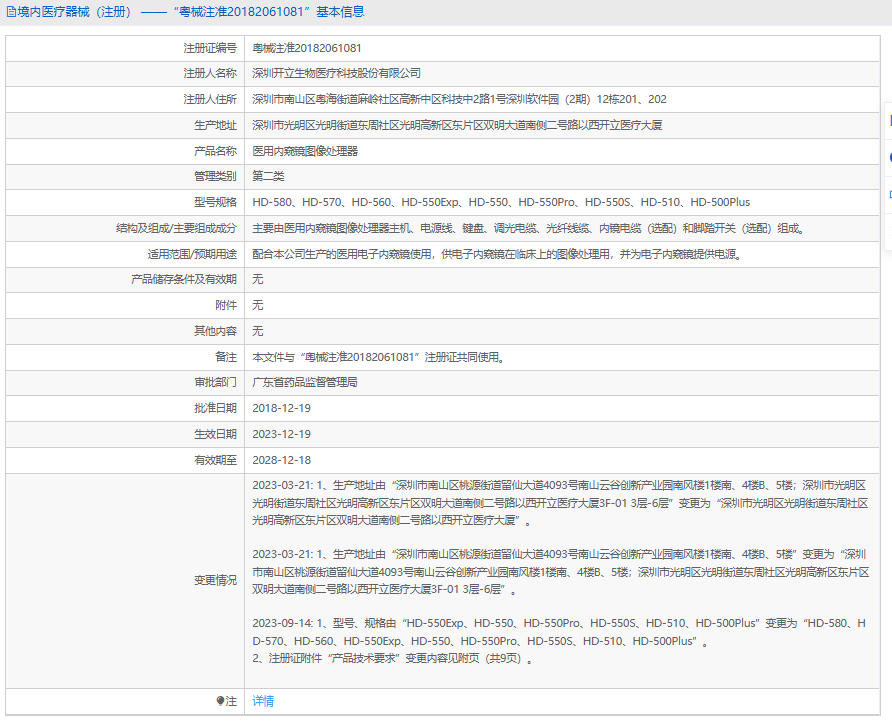Click the 适用范围/预期用途 description text
This screenshot has height=724, width=892.
click(497, 254)
